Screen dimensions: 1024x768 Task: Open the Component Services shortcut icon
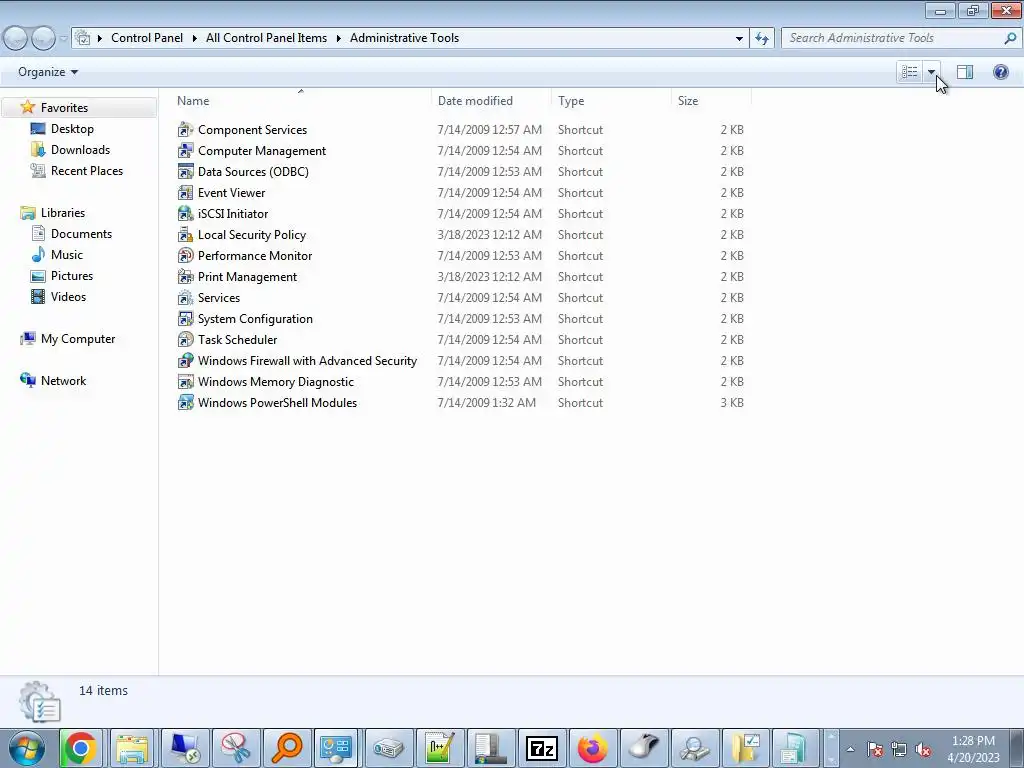click(185, 130)
